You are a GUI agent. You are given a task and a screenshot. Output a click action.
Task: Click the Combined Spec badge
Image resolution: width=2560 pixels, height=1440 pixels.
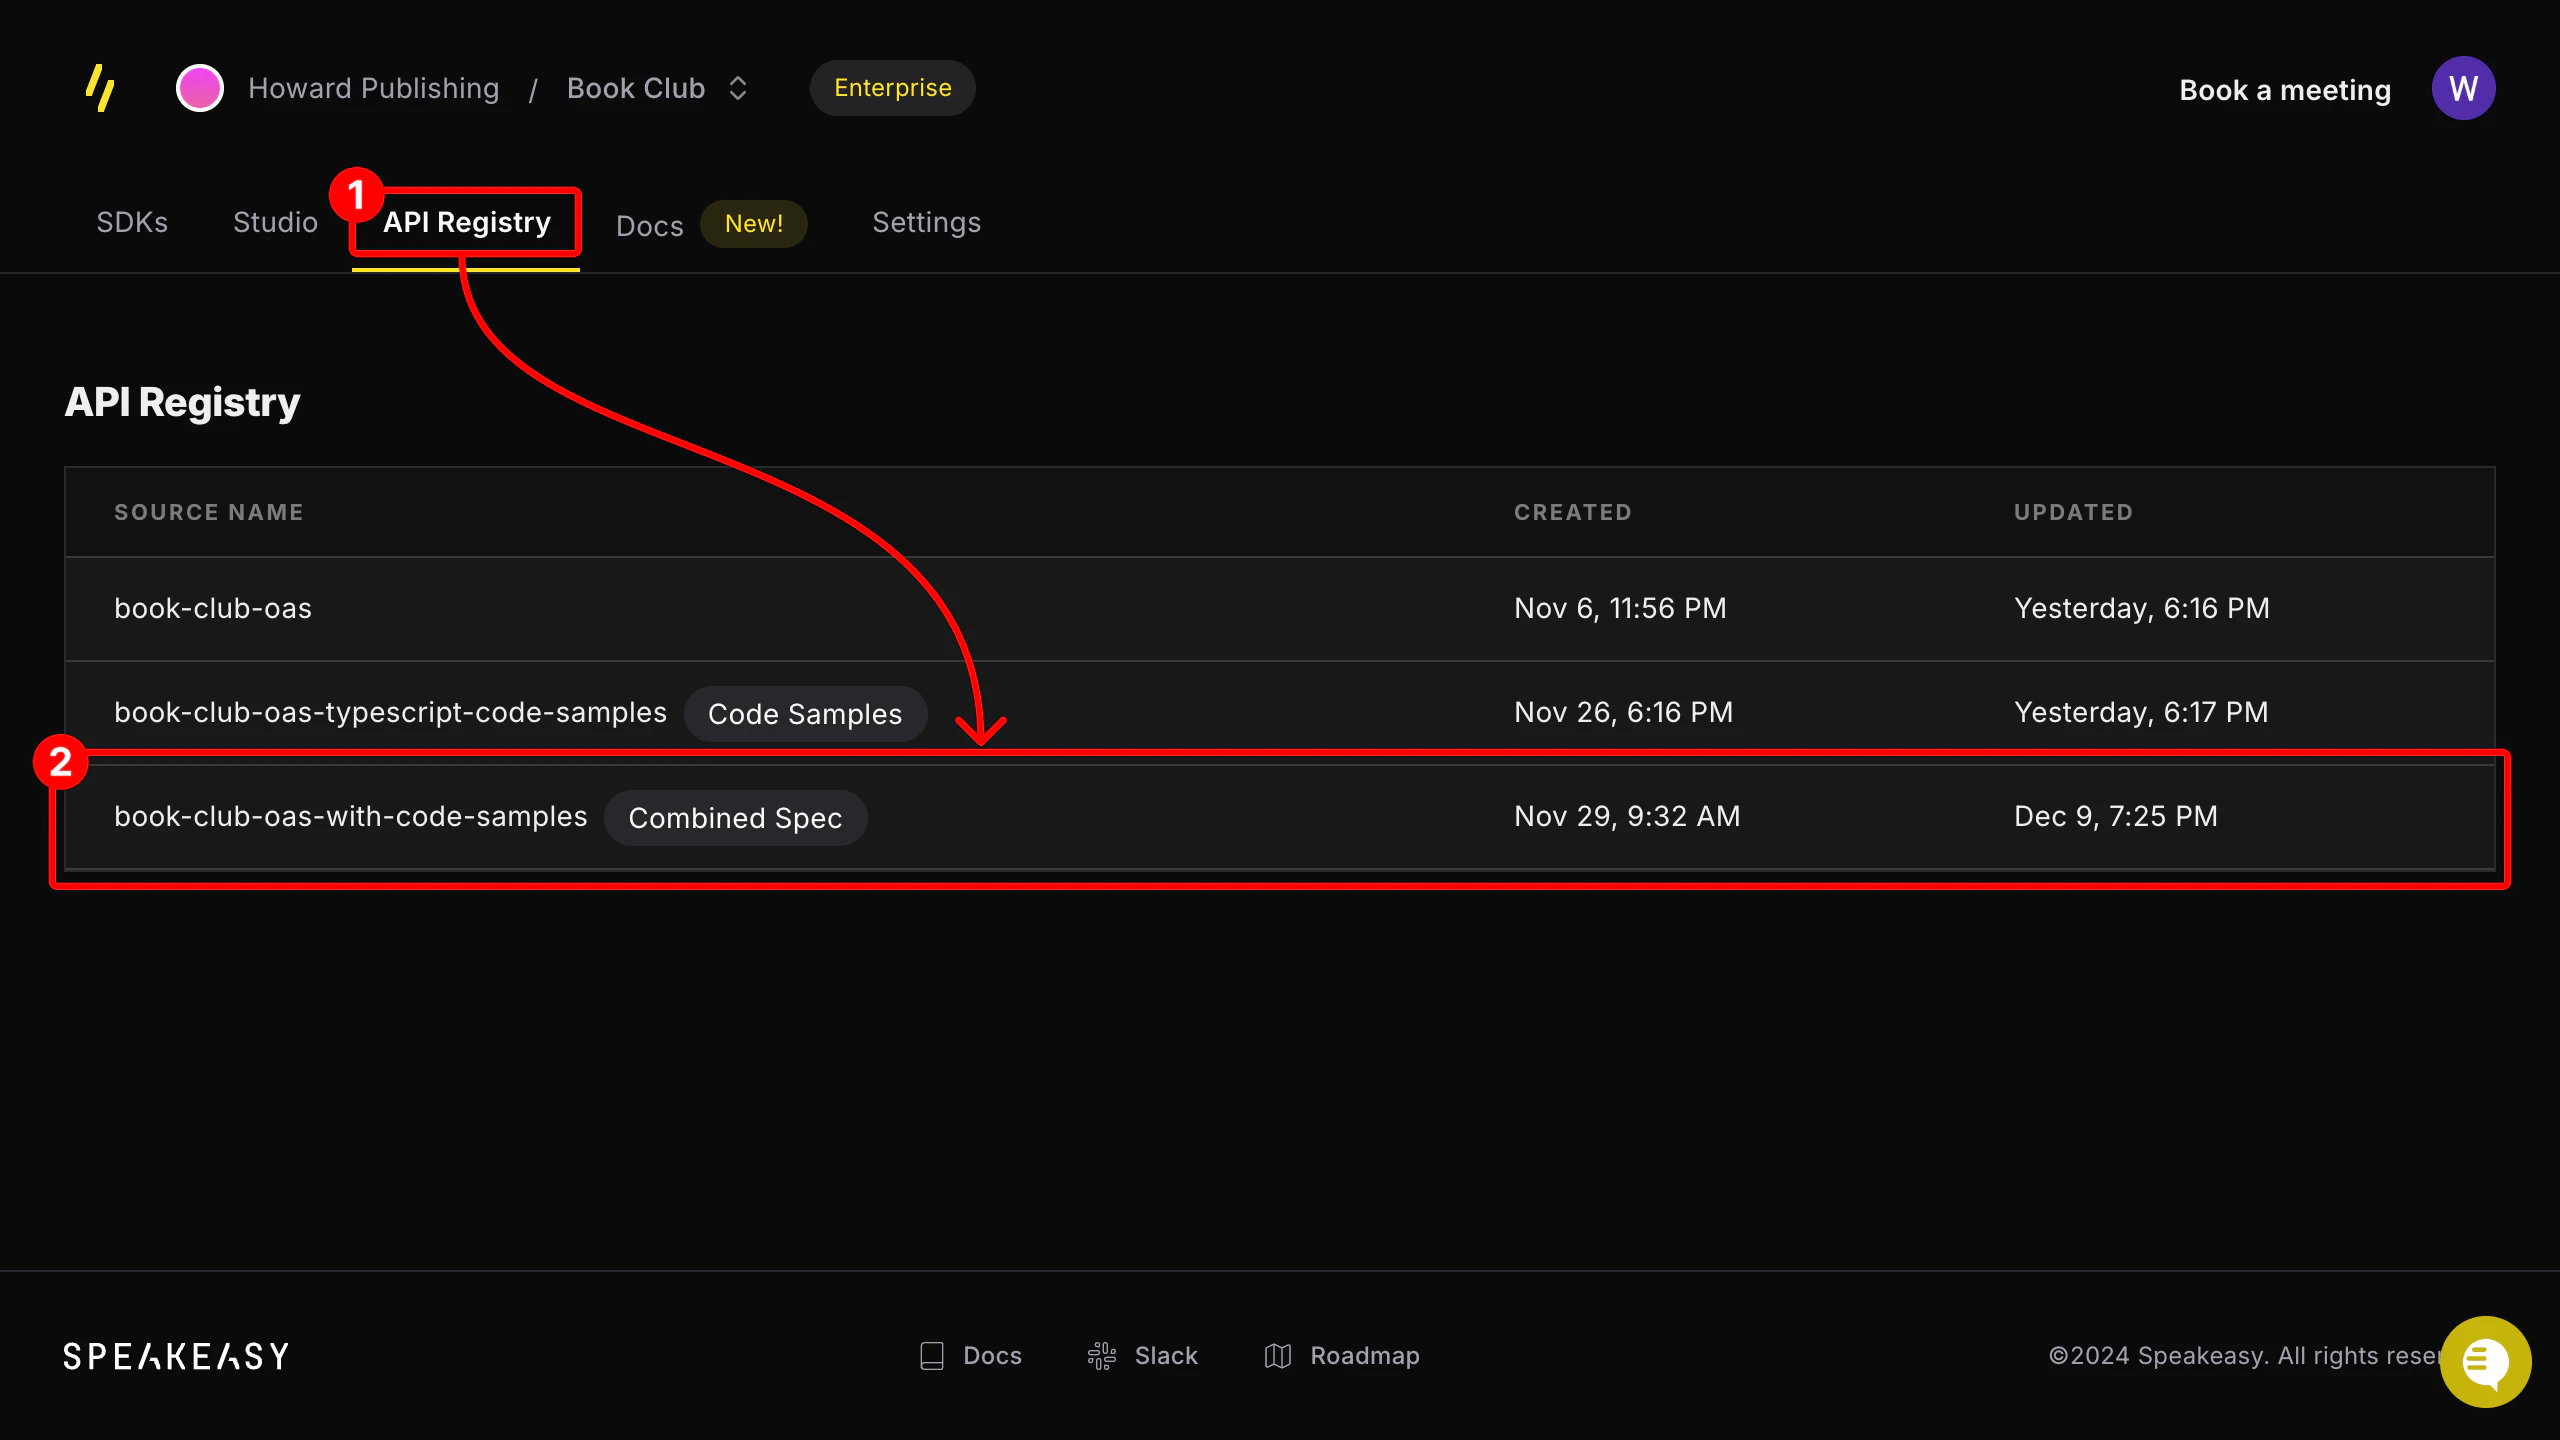735,817
